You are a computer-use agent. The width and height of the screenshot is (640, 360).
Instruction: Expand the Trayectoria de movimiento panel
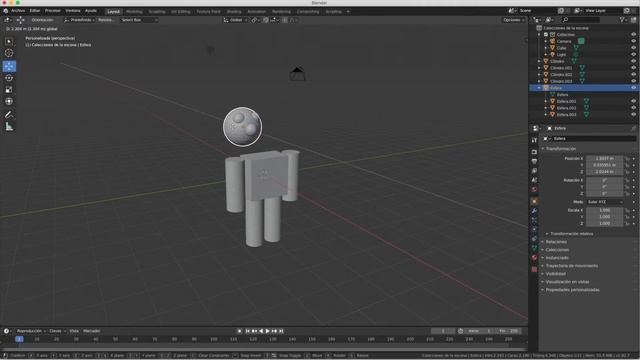point(571,266)
